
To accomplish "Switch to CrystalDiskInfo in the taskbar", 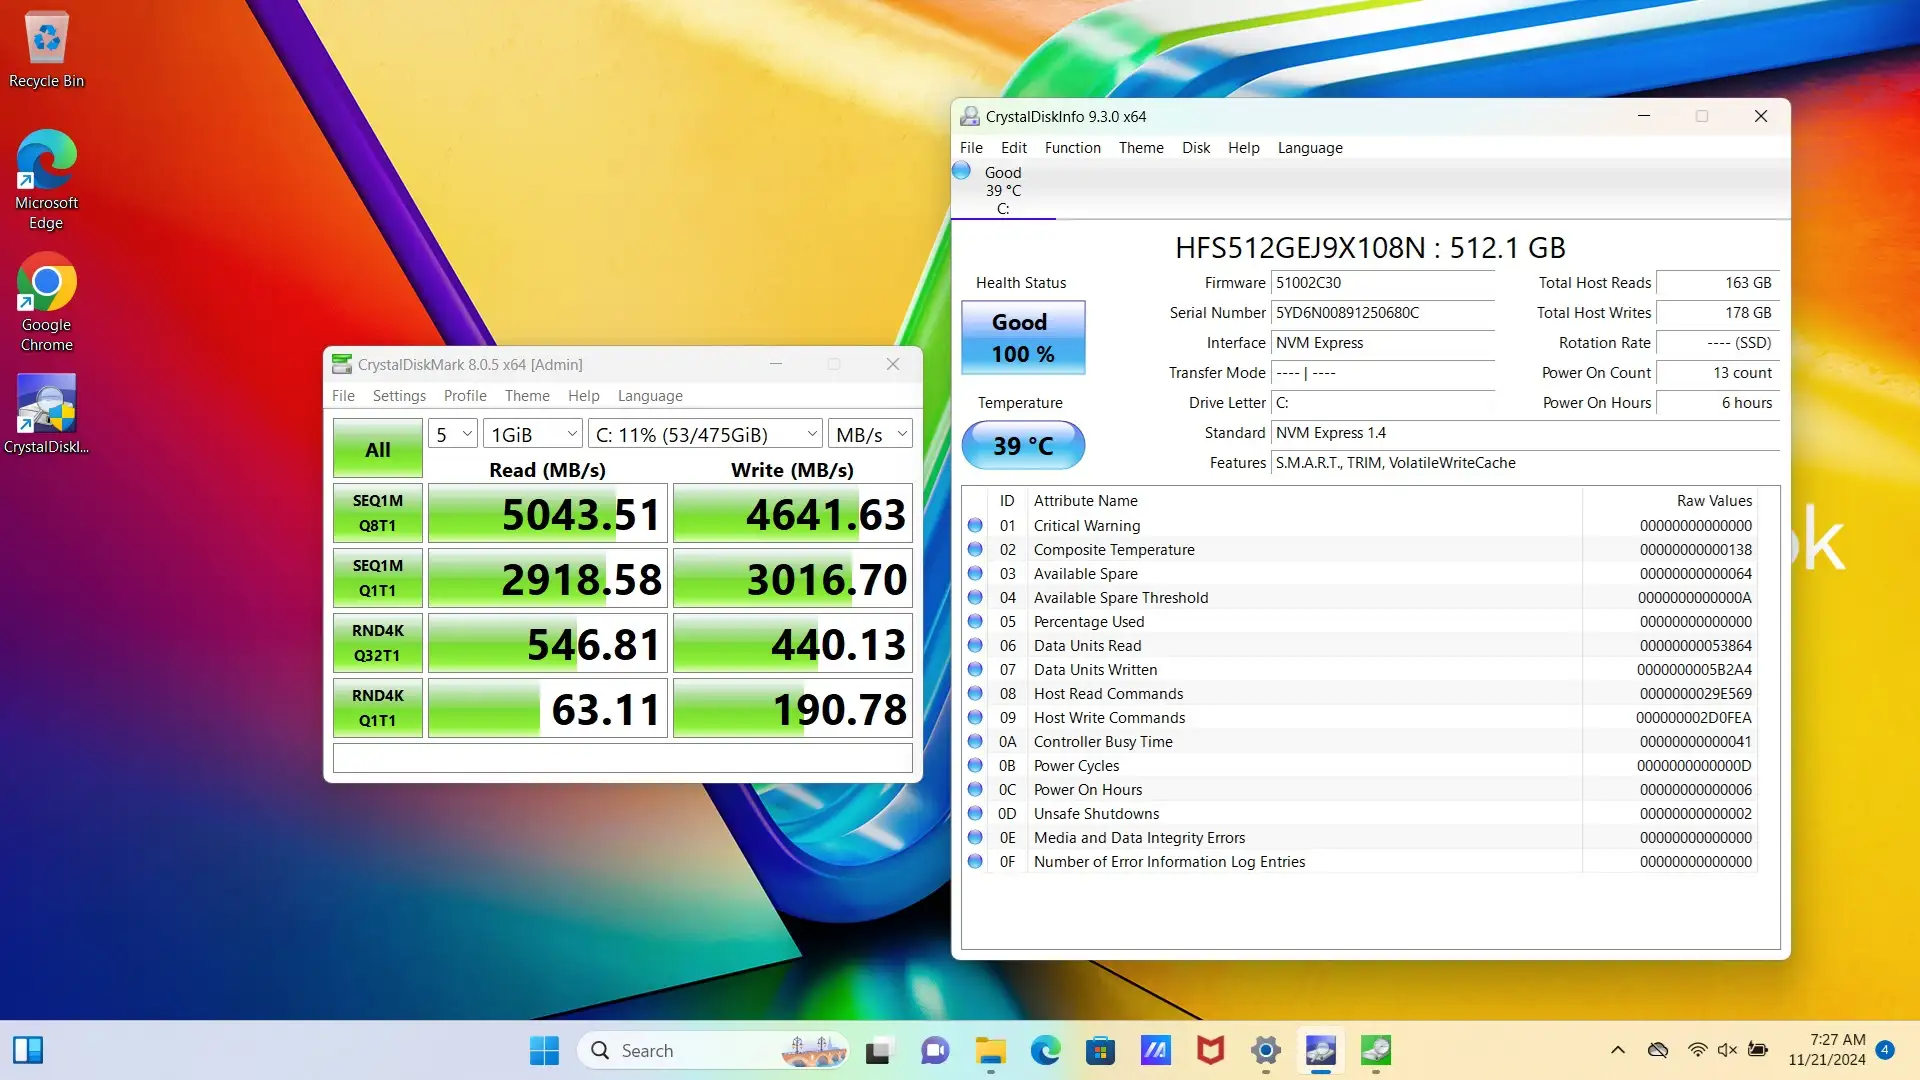I will pyautogui.click(x=1321, y=1050).
